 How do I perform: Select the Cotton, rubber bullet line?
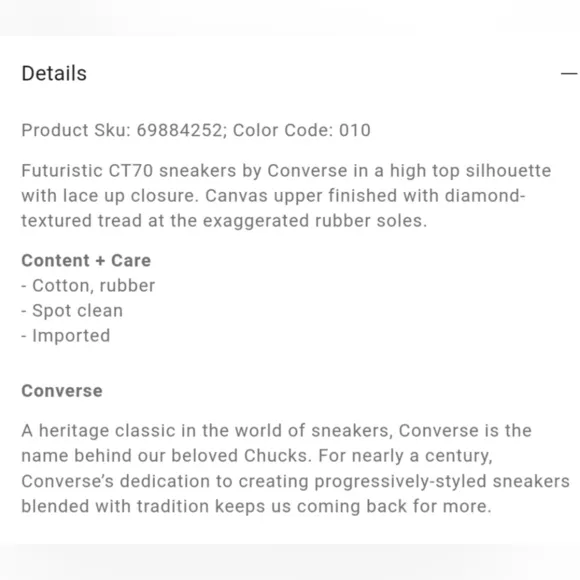88,286
